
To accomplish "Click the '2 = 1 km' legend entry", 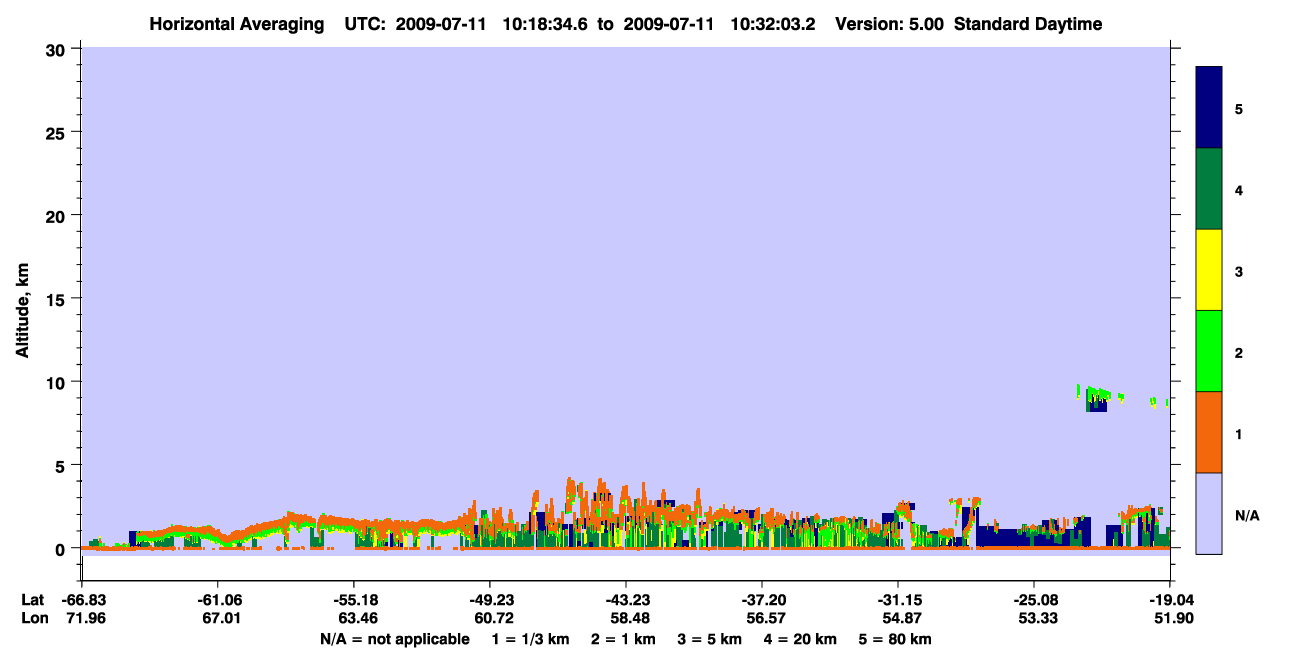I will [x=623, y=639].
